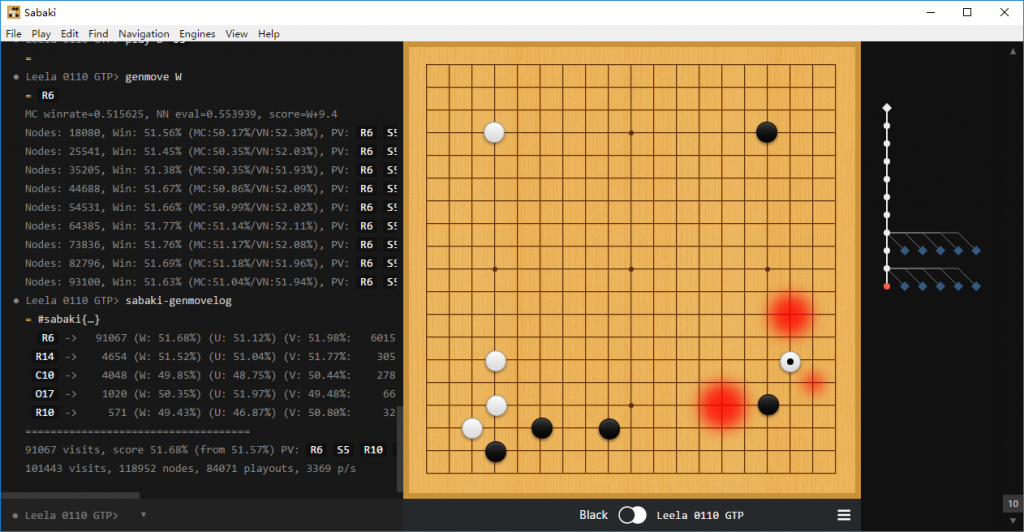Click the large red heatmap spot above last move

click(790, 315)
